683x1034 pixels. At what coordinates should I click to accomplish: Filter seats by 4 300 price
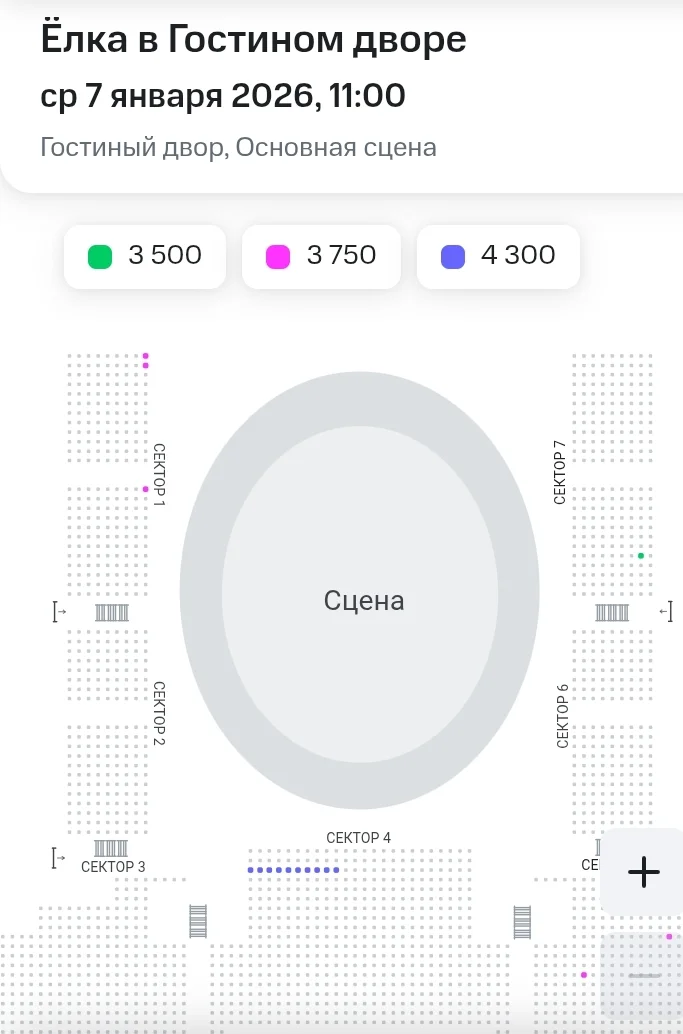[498, 257]
